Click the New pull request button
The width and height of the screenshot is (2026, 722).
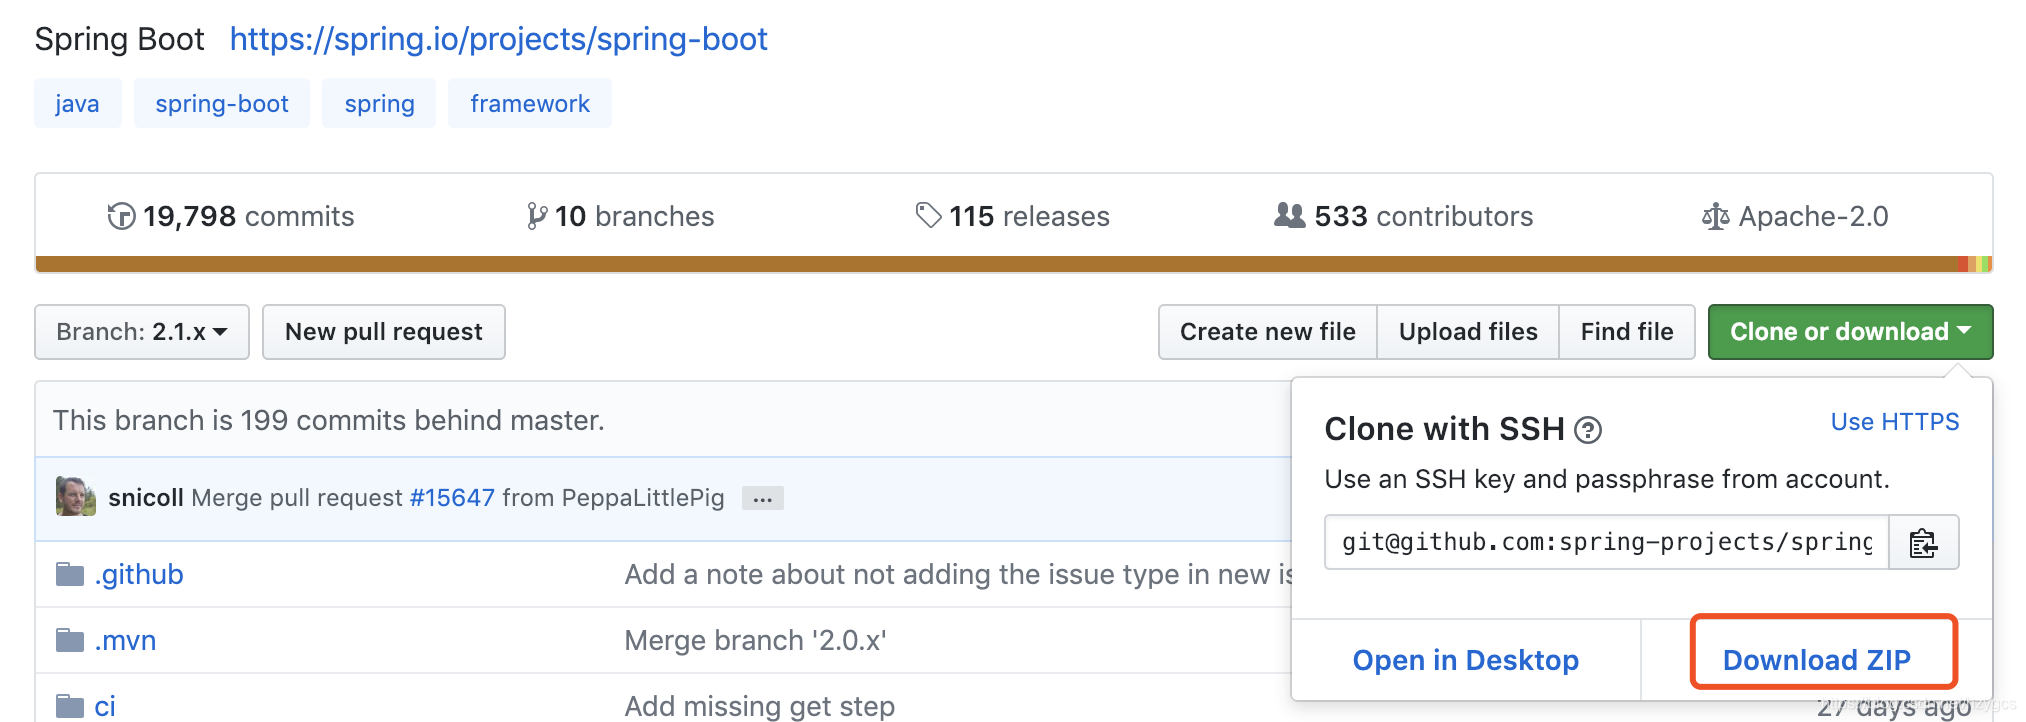tap(384, 332)
